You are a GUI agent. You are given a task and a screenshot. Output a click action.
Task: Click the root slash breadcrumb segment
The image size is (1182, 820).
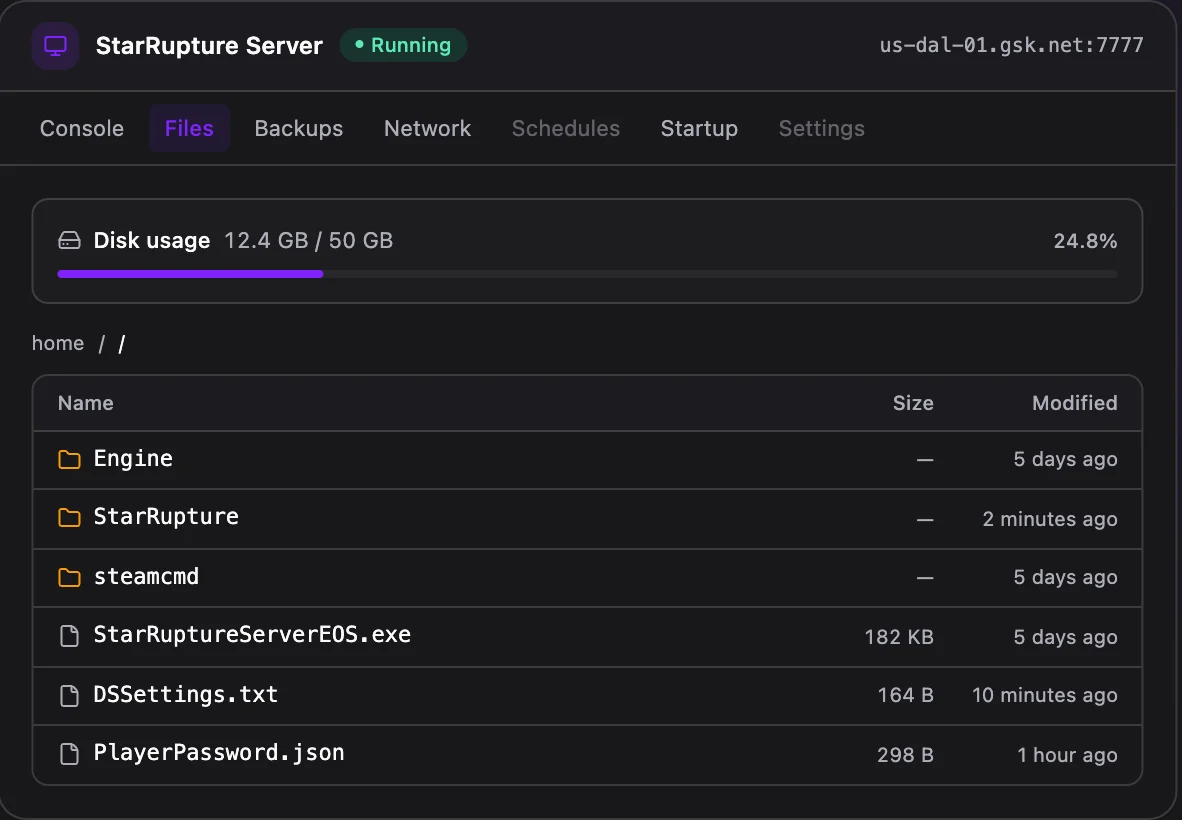point(121,344)
